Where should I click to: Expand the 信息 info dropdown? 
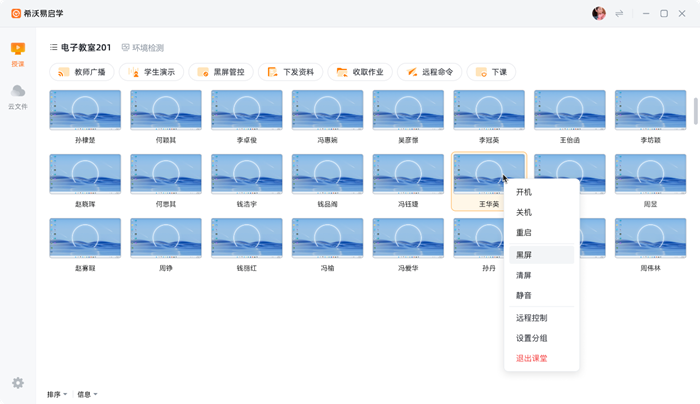point(87,394)
